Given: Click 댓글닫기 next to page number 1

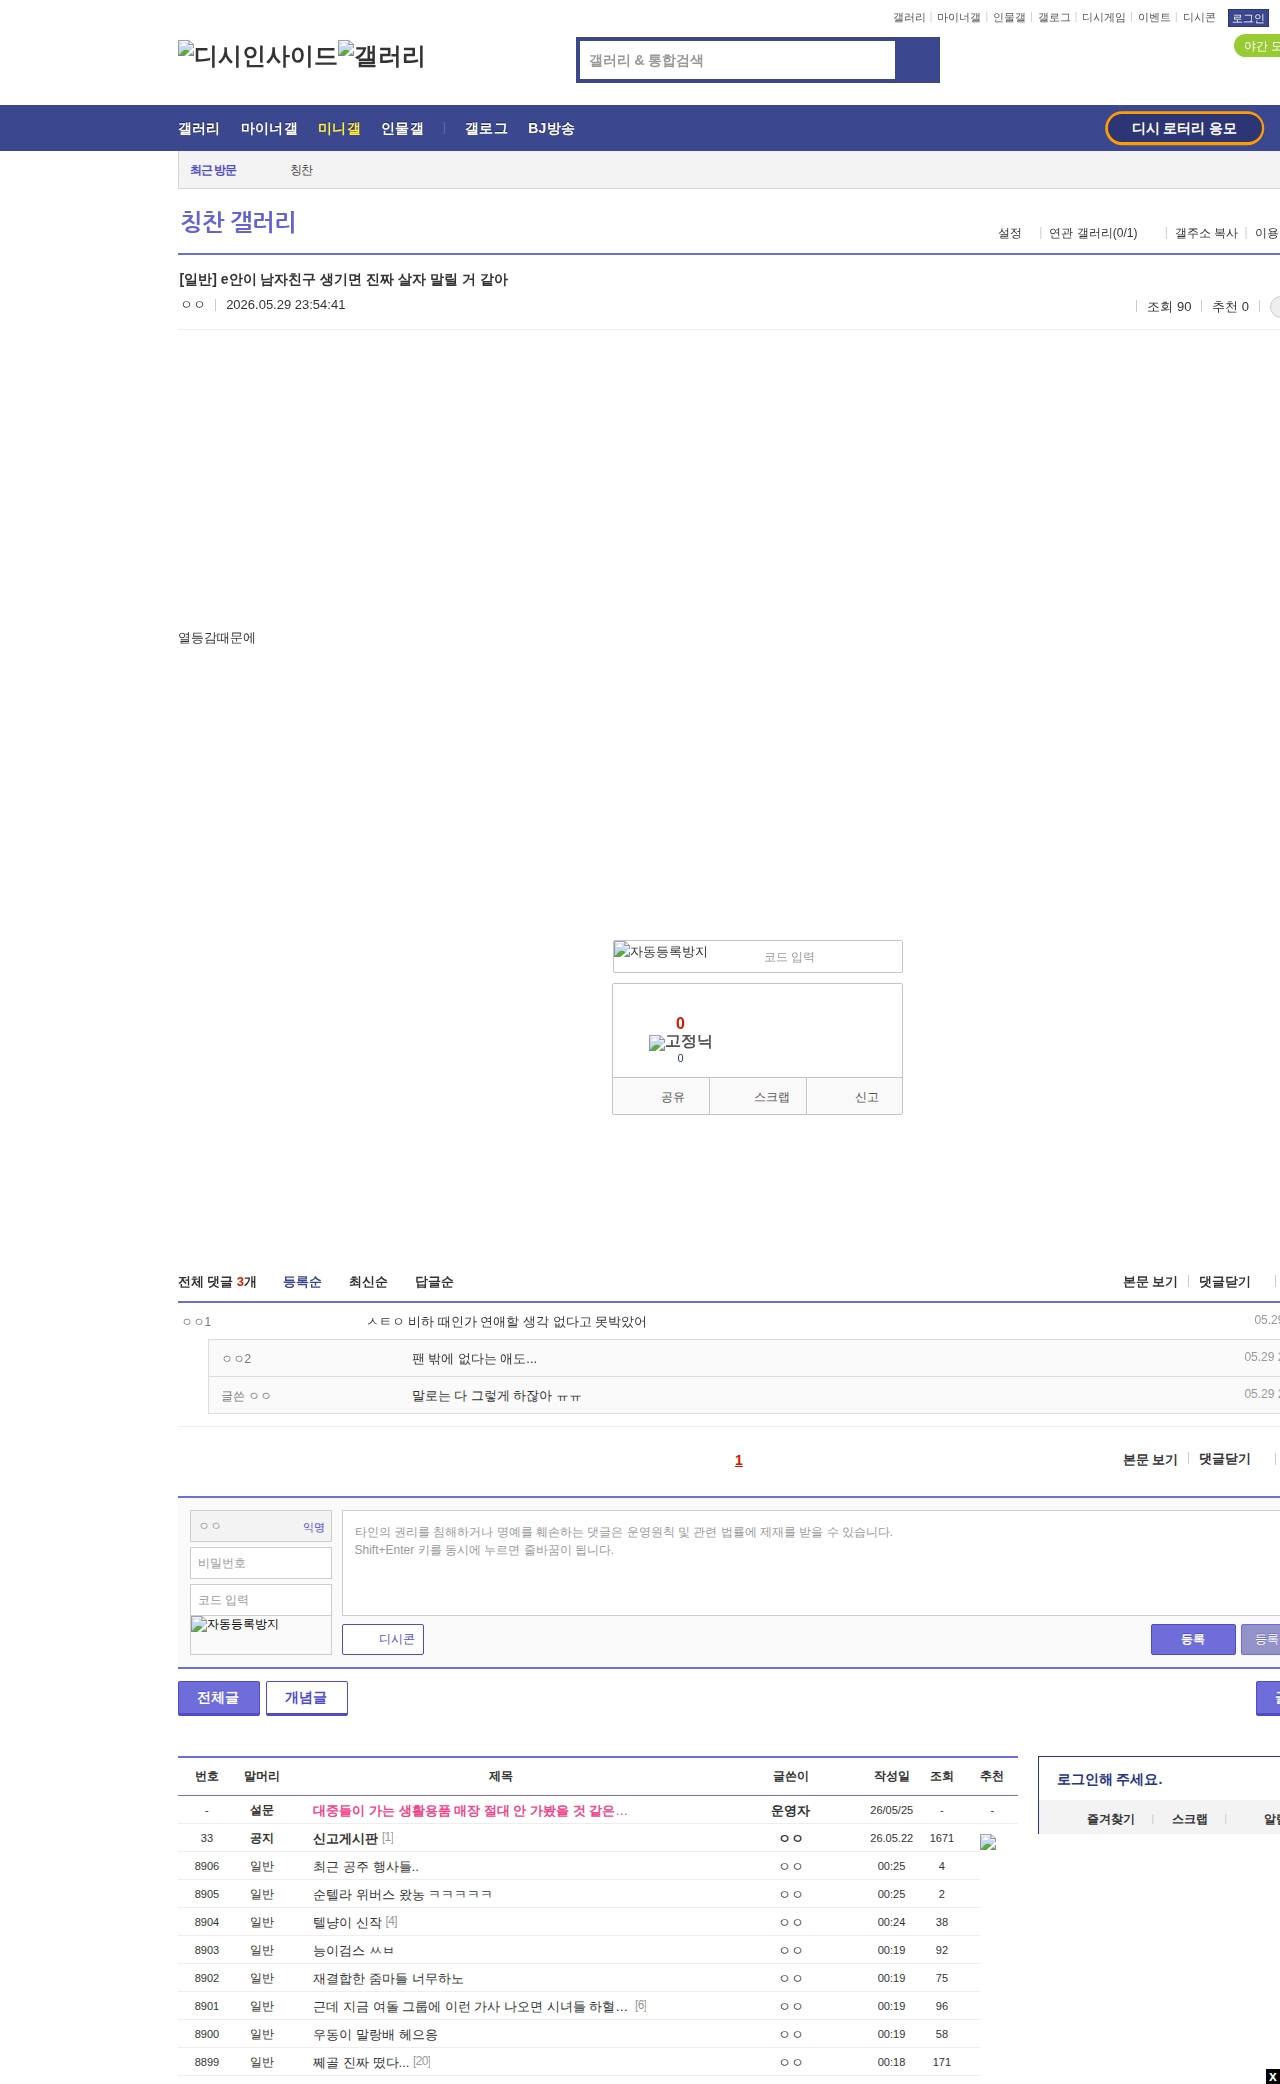Looking at the screenshot, I should 1225,1460.
